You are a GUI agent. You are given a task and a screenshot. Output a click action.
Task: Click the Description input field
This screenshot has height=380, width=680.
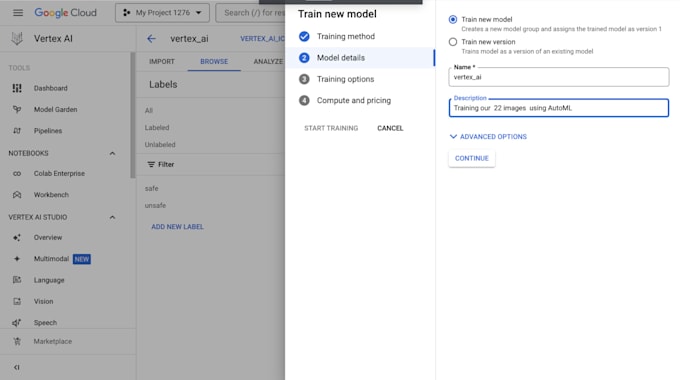pyautogui.click(x=559, y=108)
